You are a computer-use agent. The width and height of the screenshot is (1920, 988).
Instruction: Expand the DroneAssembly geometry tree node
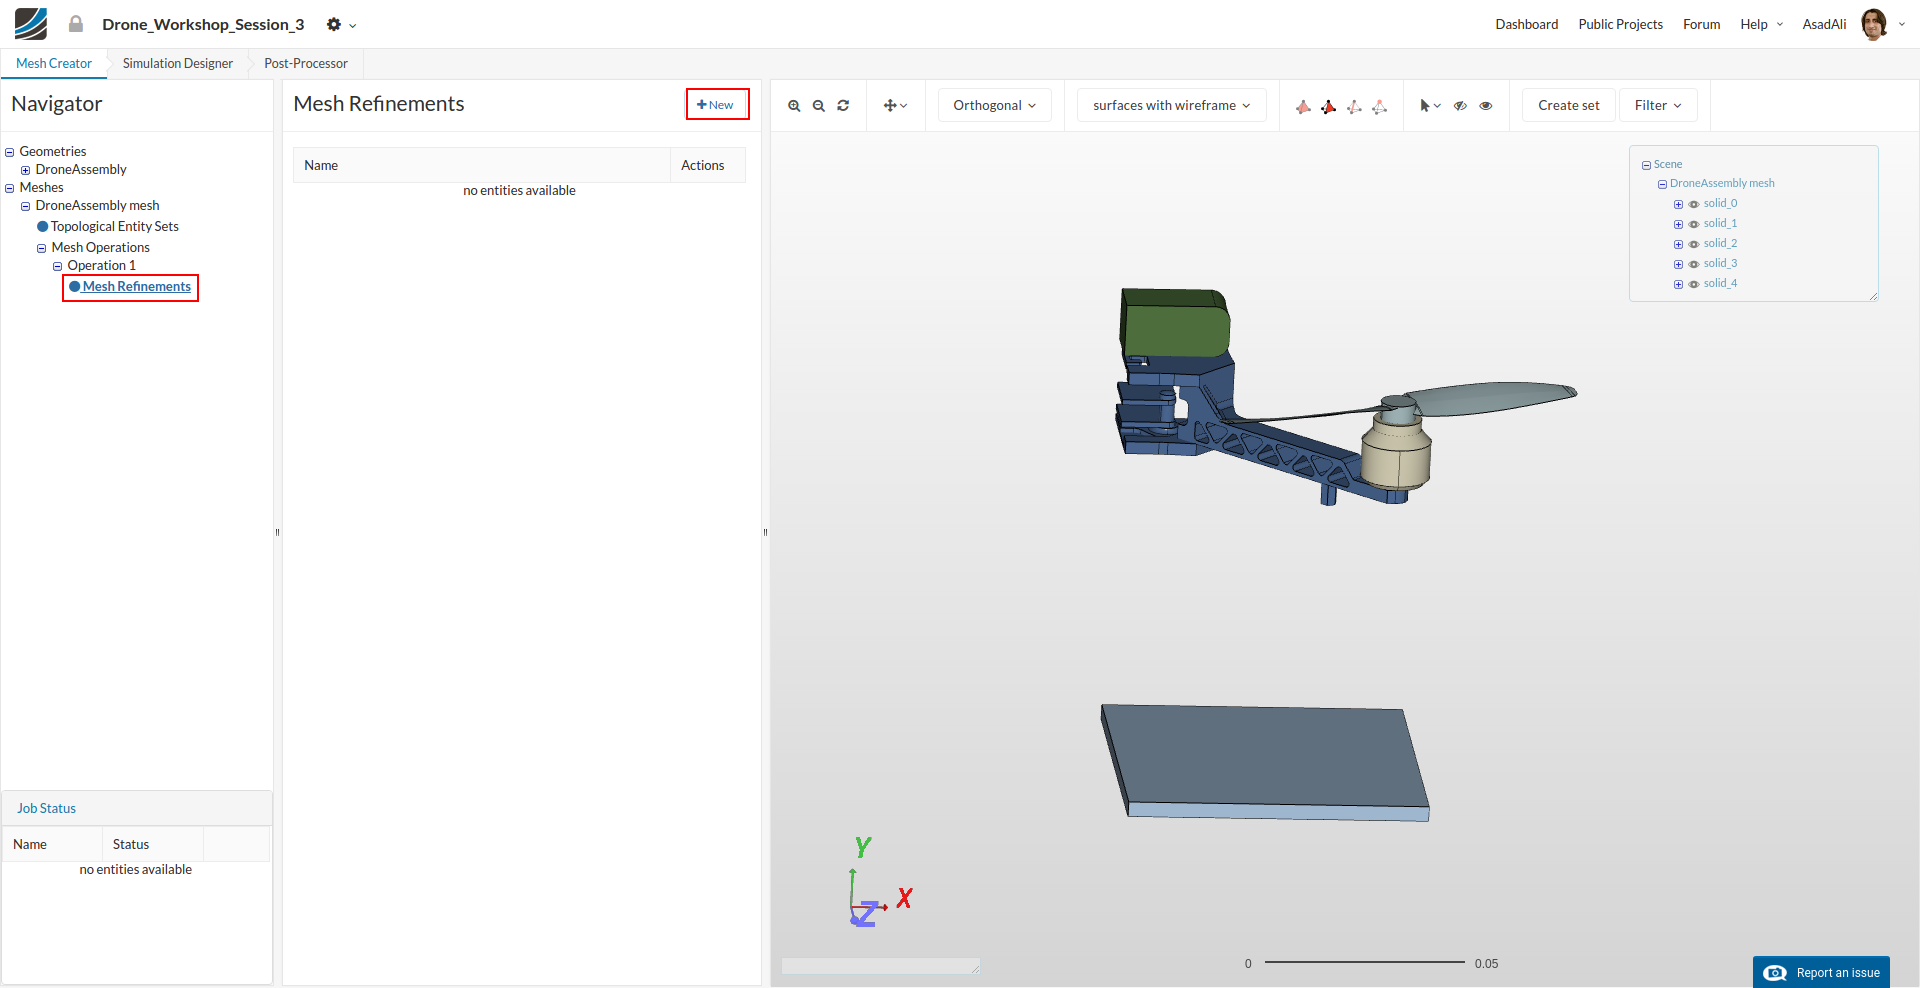[x=26, y=170]
